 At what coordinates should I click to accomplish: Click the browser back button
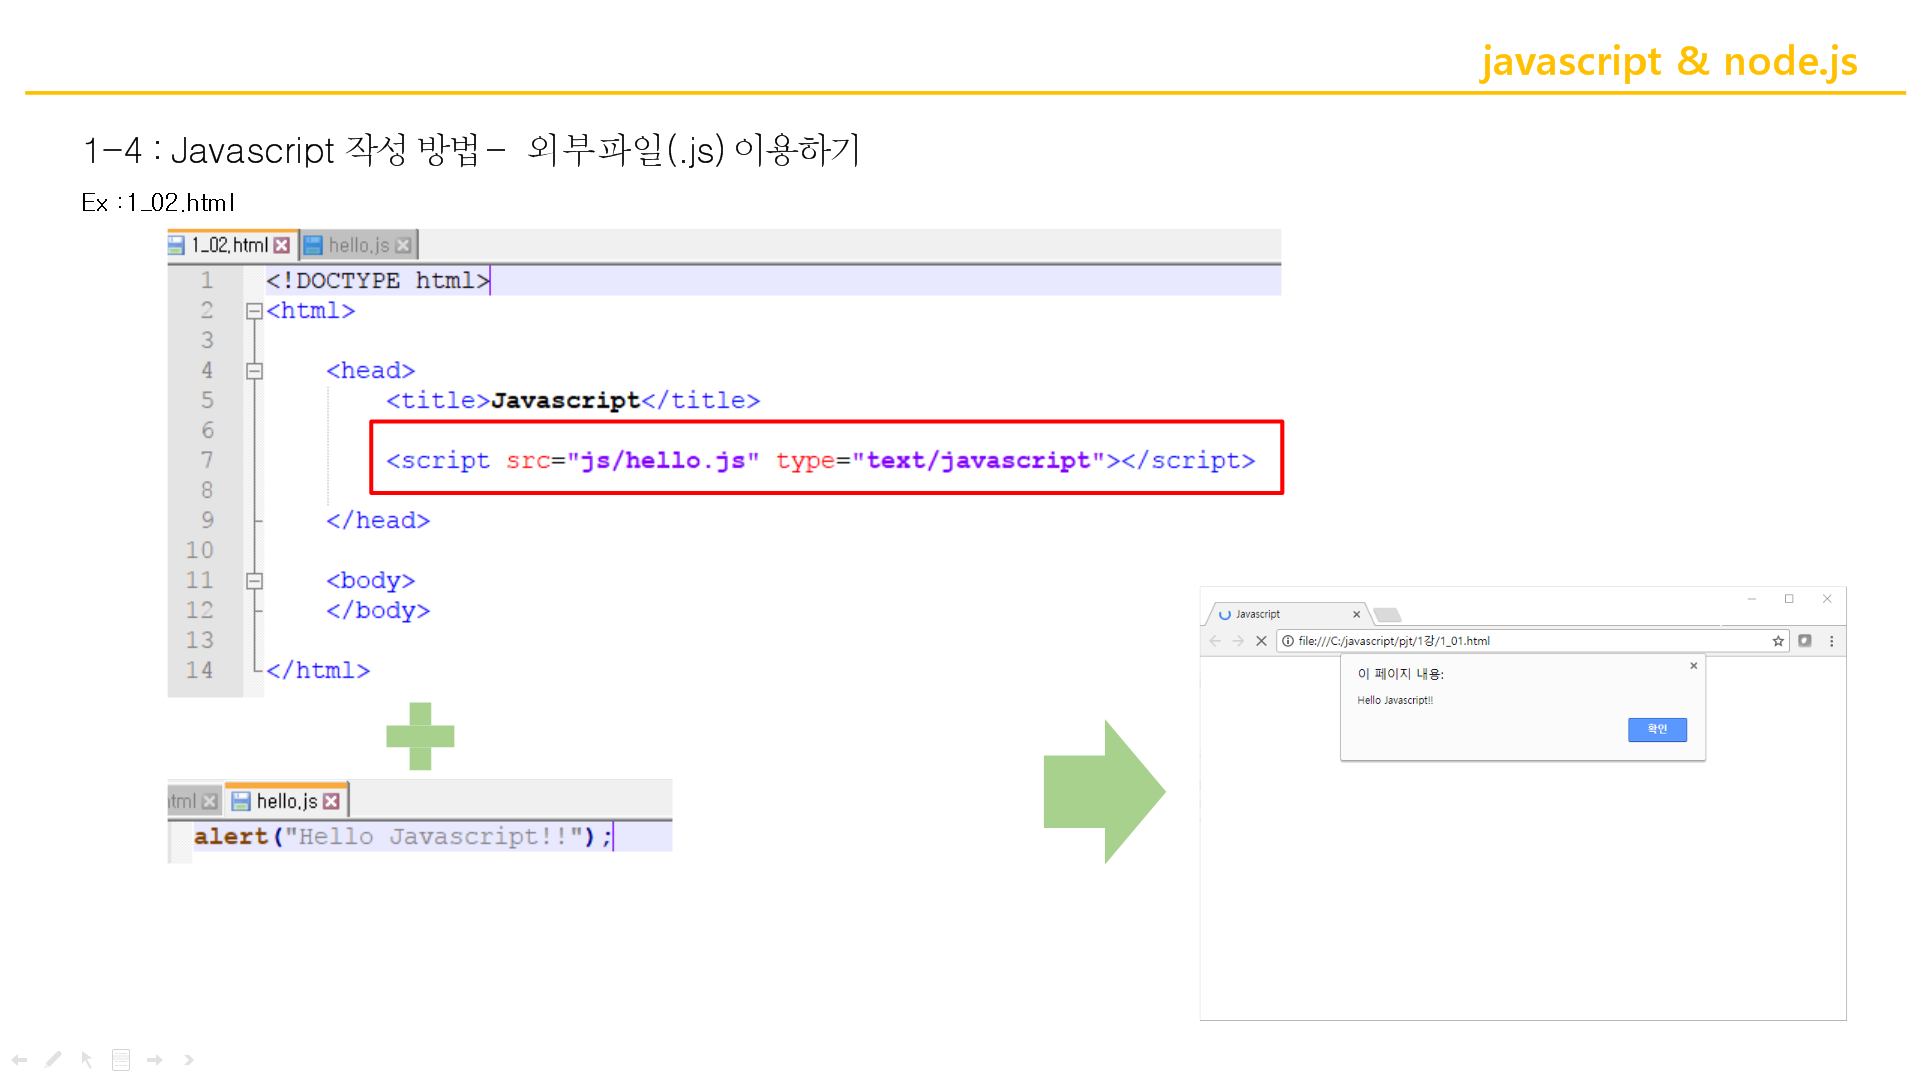click(x=1215, y=641)
